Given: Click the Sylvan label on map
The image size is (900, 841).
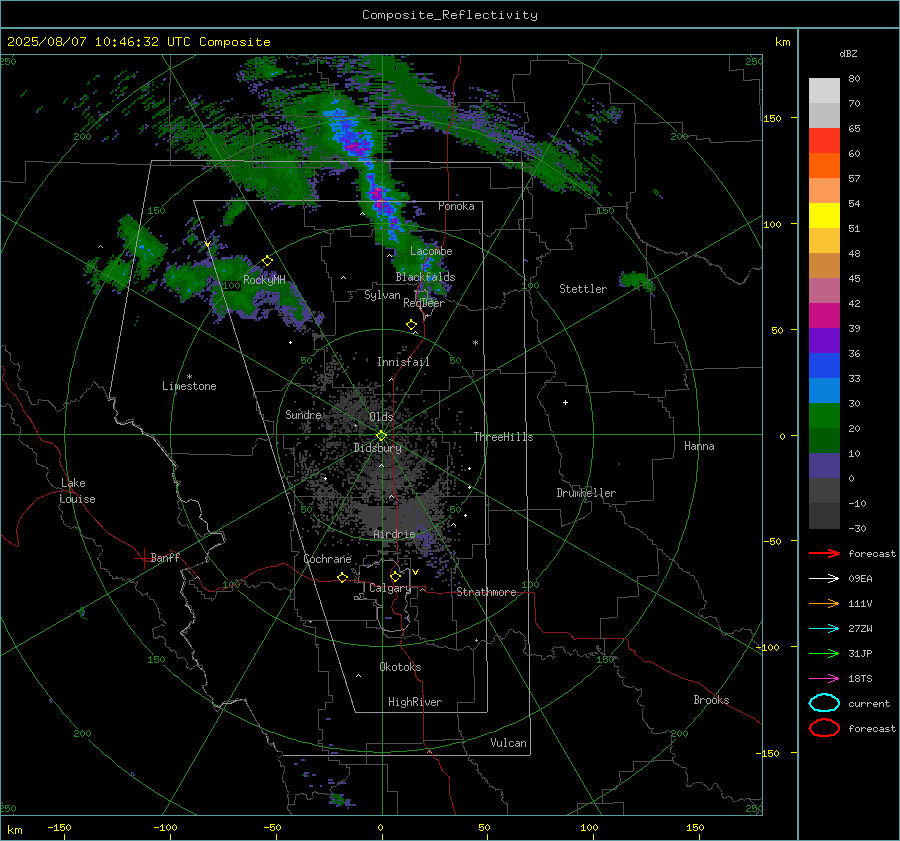Looking at the screenshot, I should pyautogui.click(x=382, y=295).
